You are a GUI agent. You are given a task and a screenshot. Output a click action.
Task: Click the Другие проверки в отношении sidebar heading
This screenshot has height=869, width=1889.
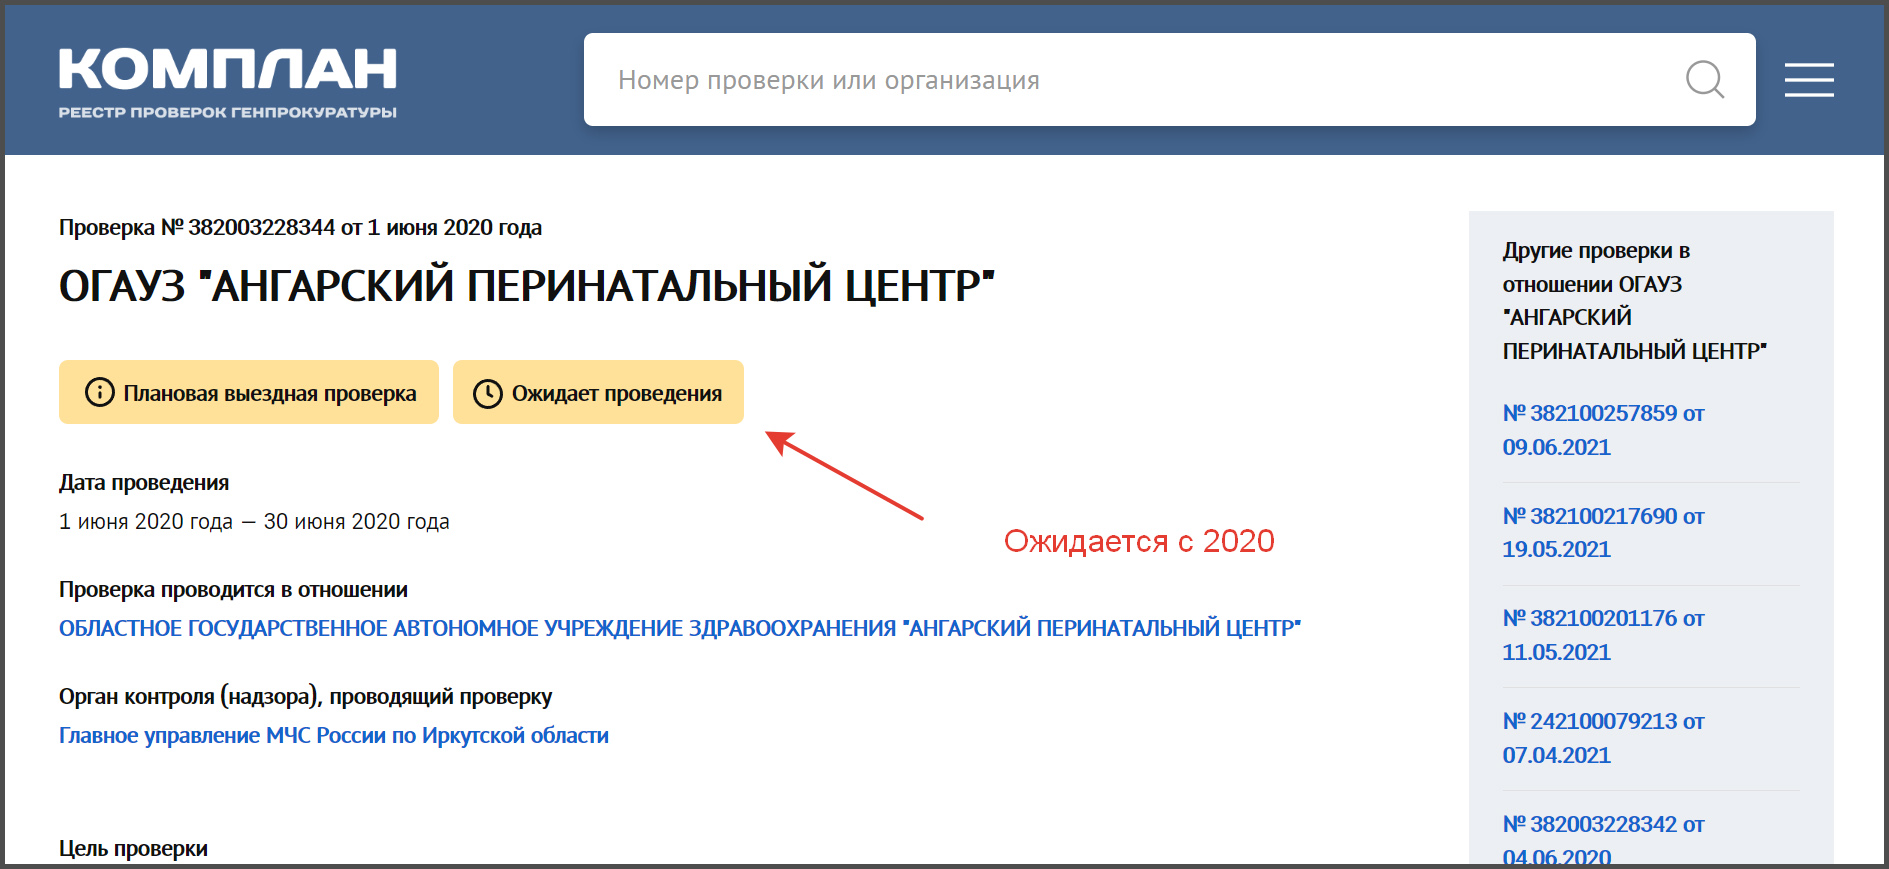click(x=1634, y=300)
